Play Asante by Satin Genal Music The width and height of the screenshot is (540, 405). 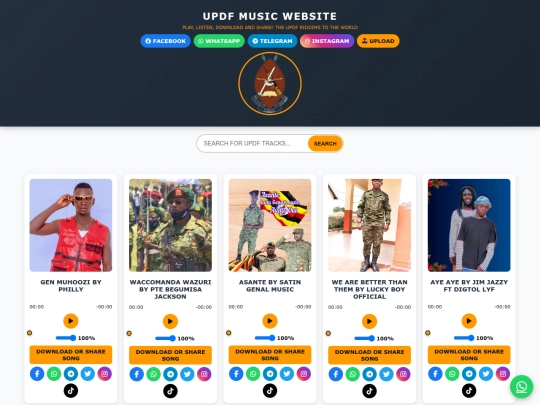(270, 321)
